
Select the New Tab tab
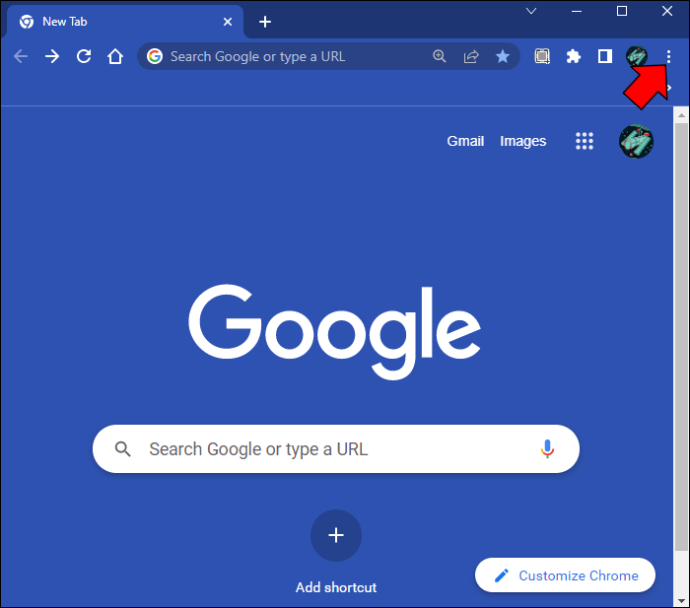coord(125,22)
